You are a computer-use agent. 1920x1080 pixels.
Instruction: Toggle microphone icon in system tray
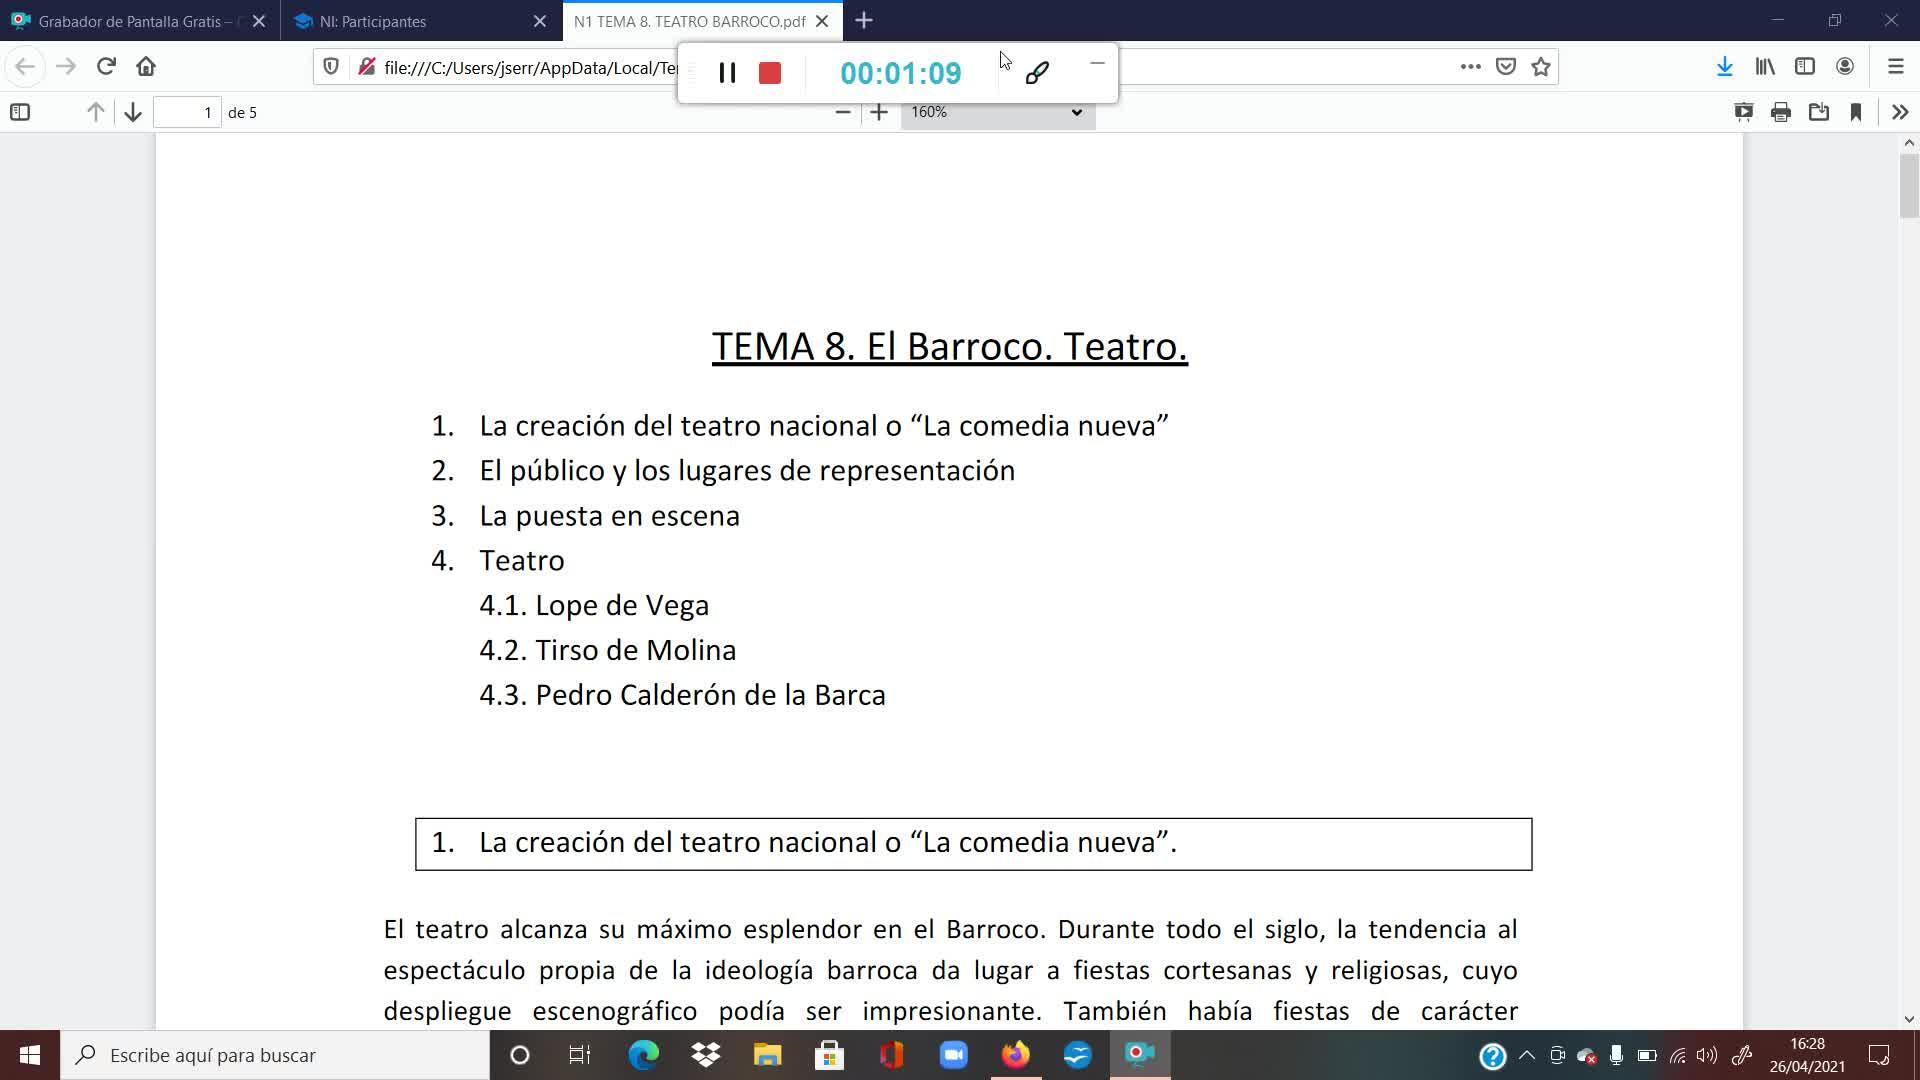[x=1616, y=1055]
